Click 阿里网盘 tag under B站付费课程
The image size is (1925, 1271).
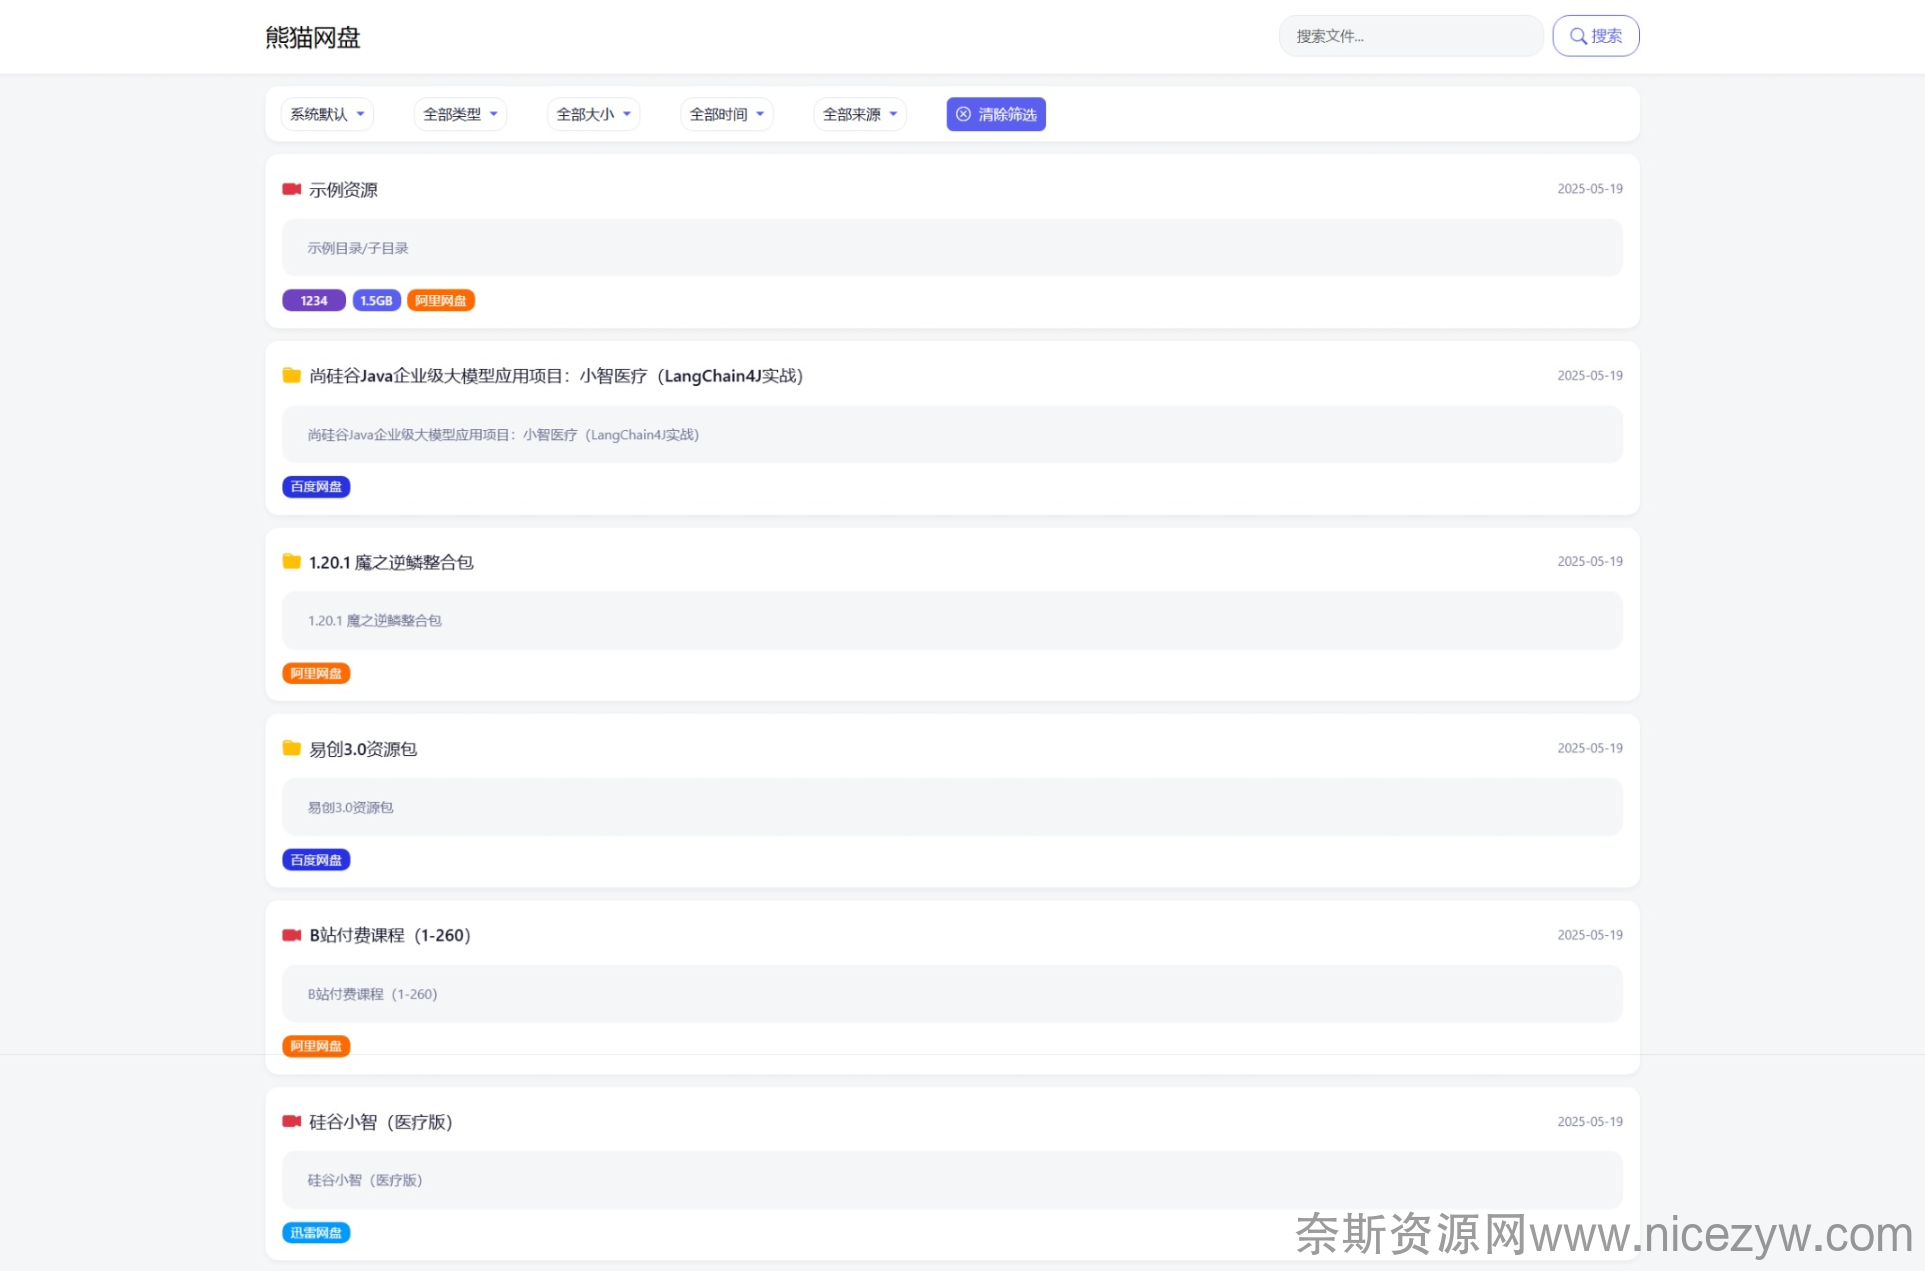tap(316, 1046)
